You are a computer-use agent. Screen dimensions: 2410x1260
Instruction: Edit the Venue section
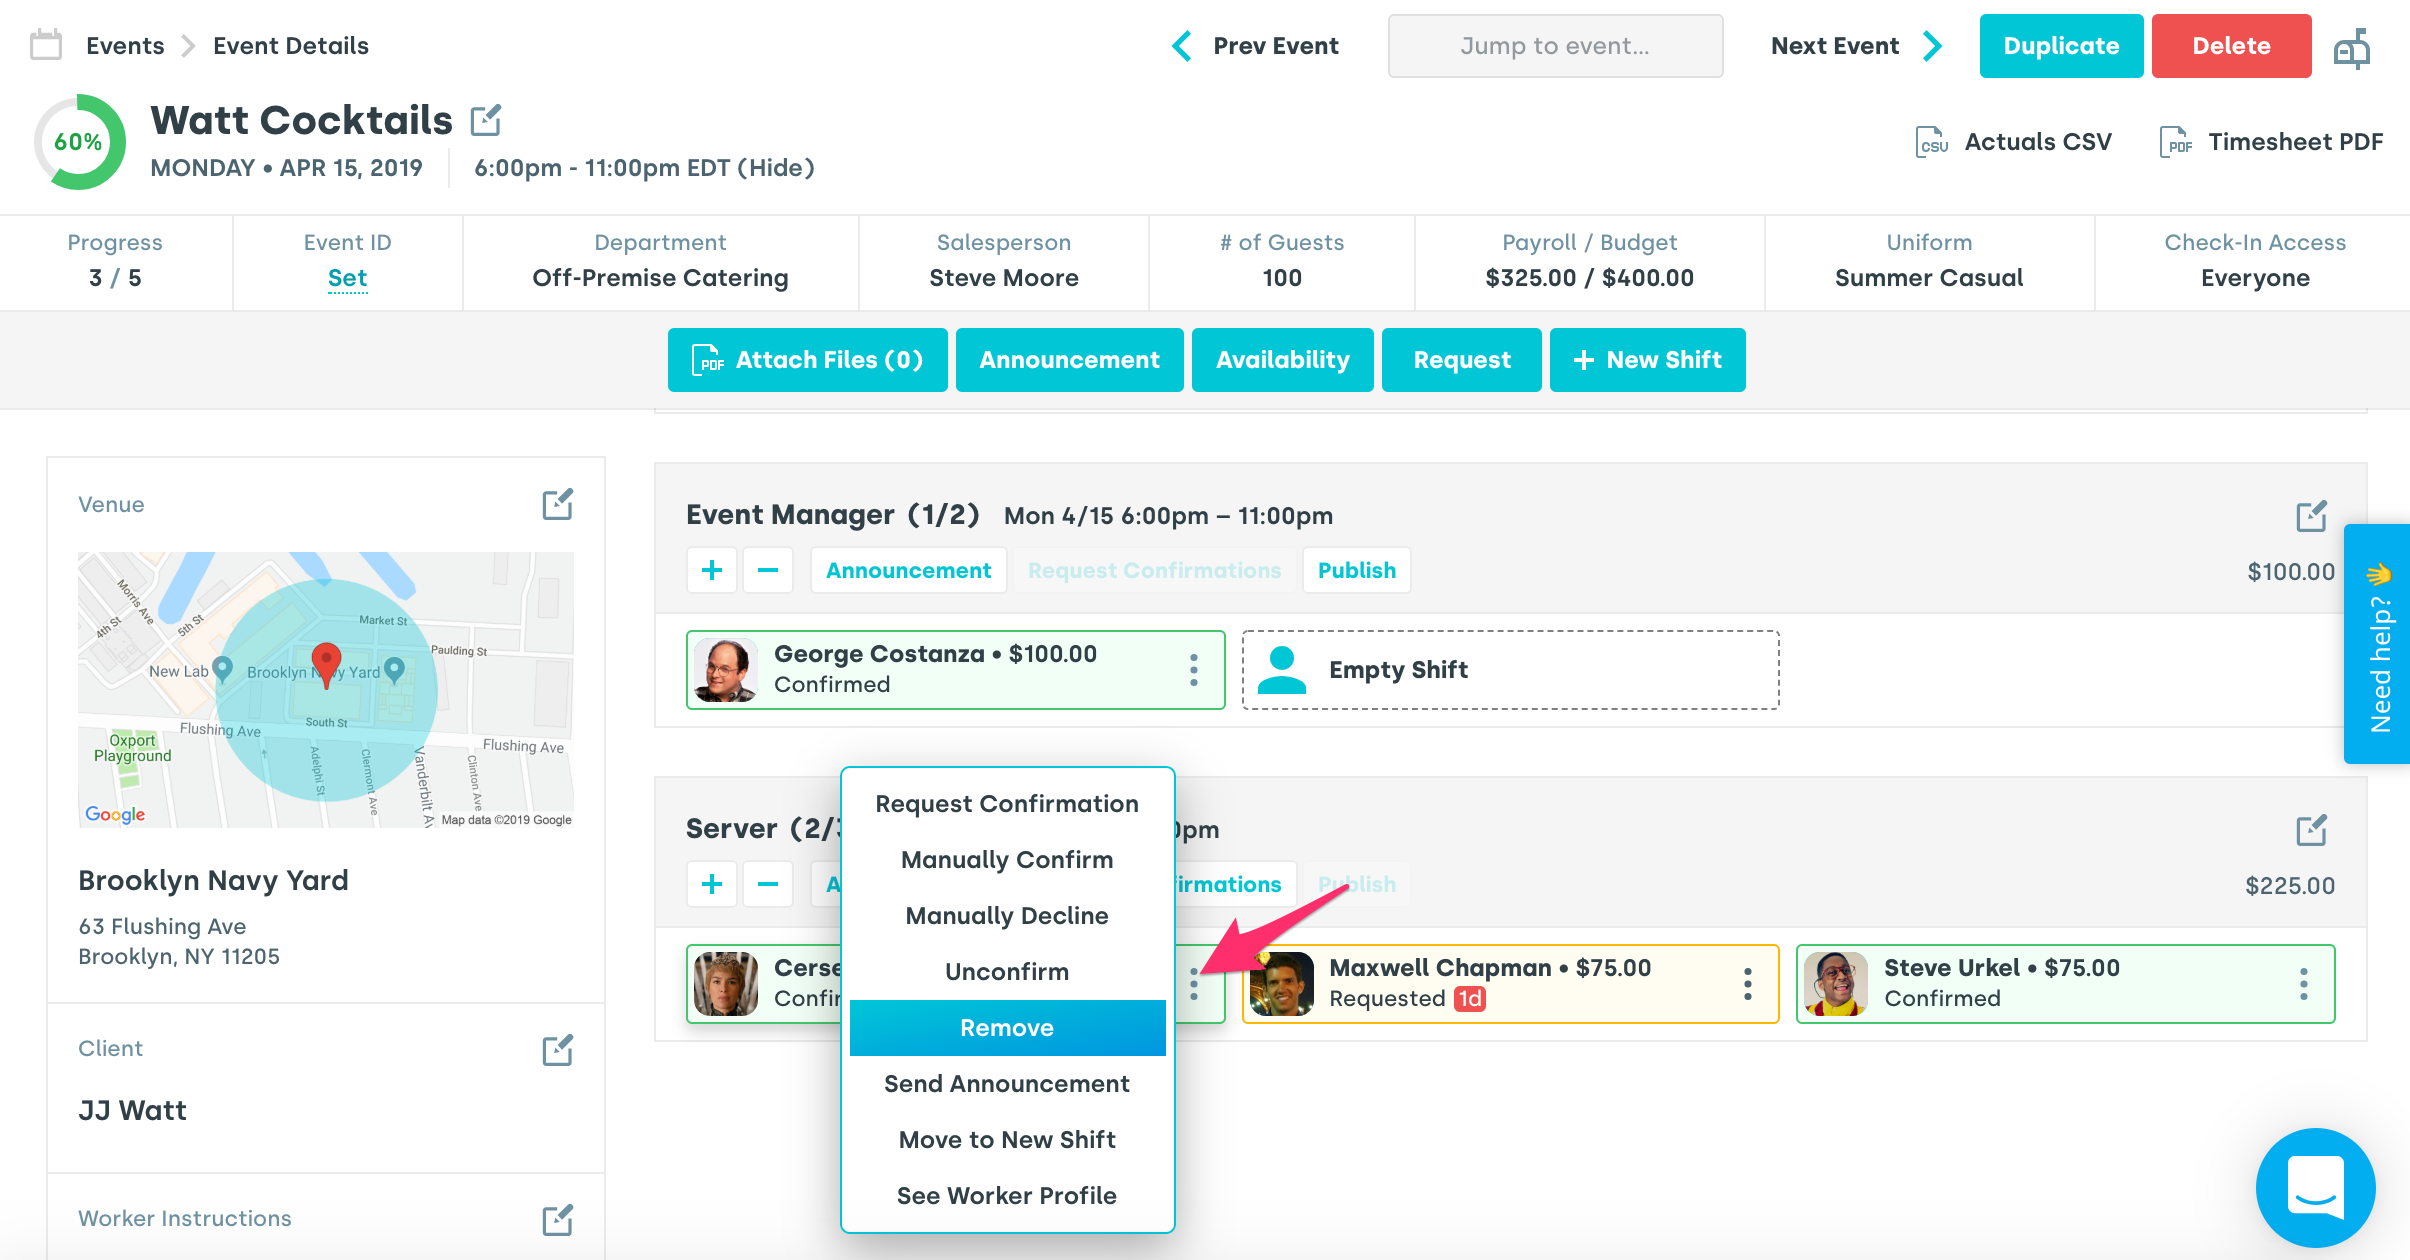[557, 504]
